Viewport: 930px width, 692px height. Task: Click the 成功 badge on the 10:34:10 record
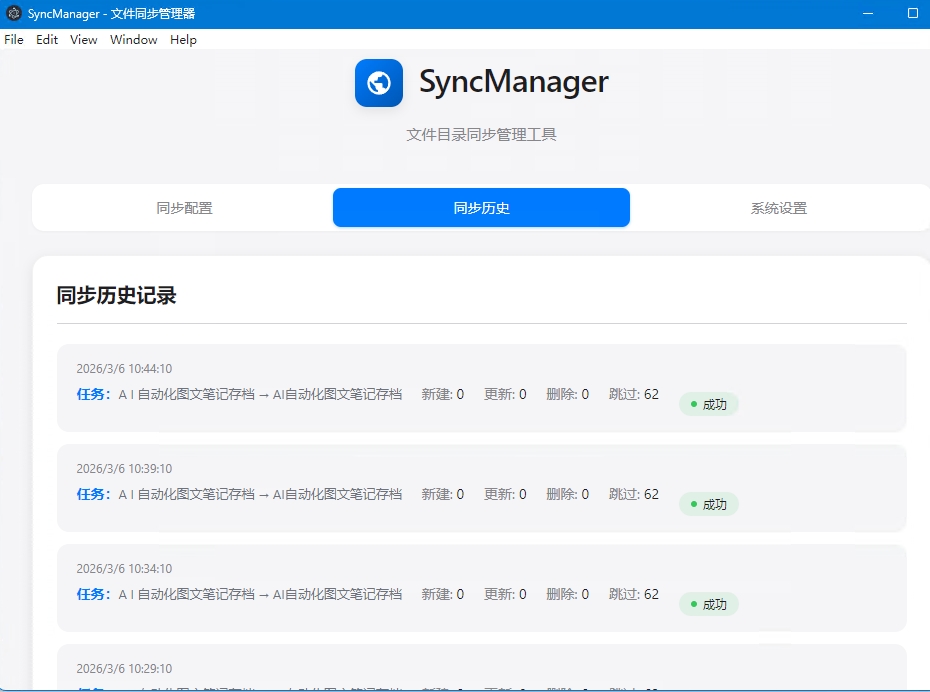pos(708,604)
